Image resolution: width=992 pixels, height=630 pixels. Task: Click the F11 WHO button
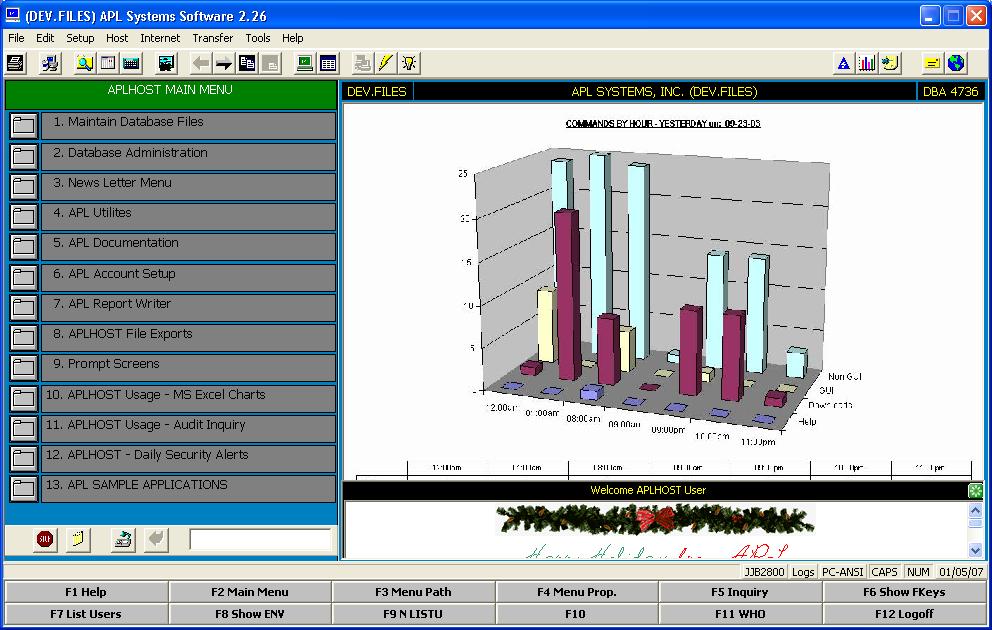click(740, 614)
